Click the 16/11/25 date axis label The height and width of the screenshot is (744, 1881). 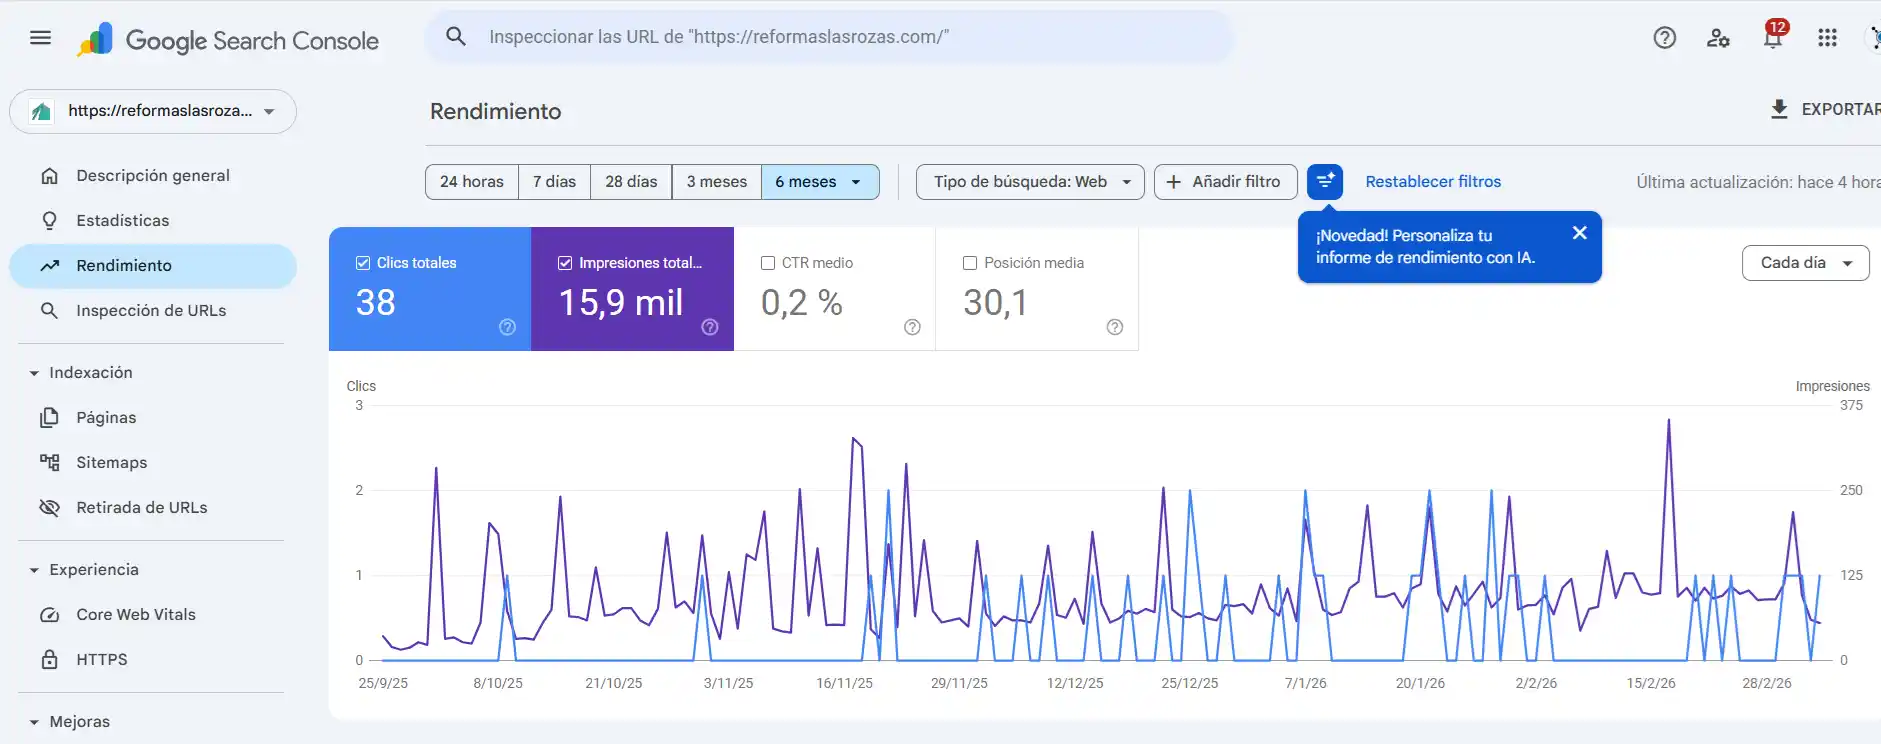(844, 683)
